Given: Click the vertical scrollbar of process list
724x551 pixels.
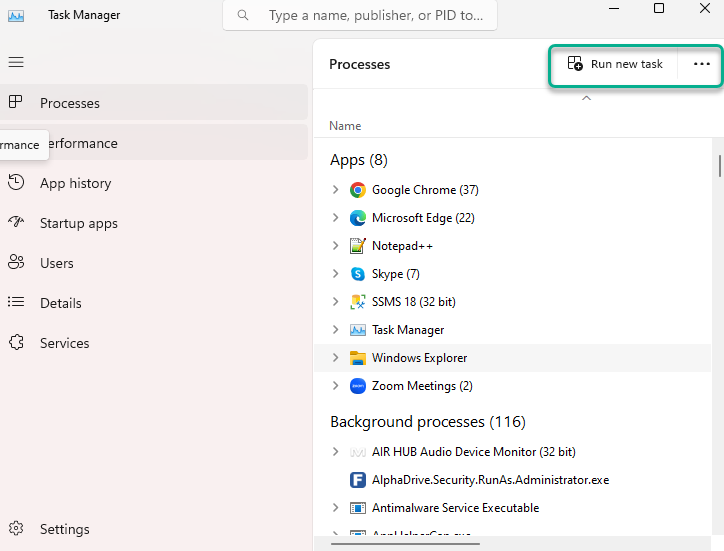Looking at the screenshot, I should (x=719, y=166).
